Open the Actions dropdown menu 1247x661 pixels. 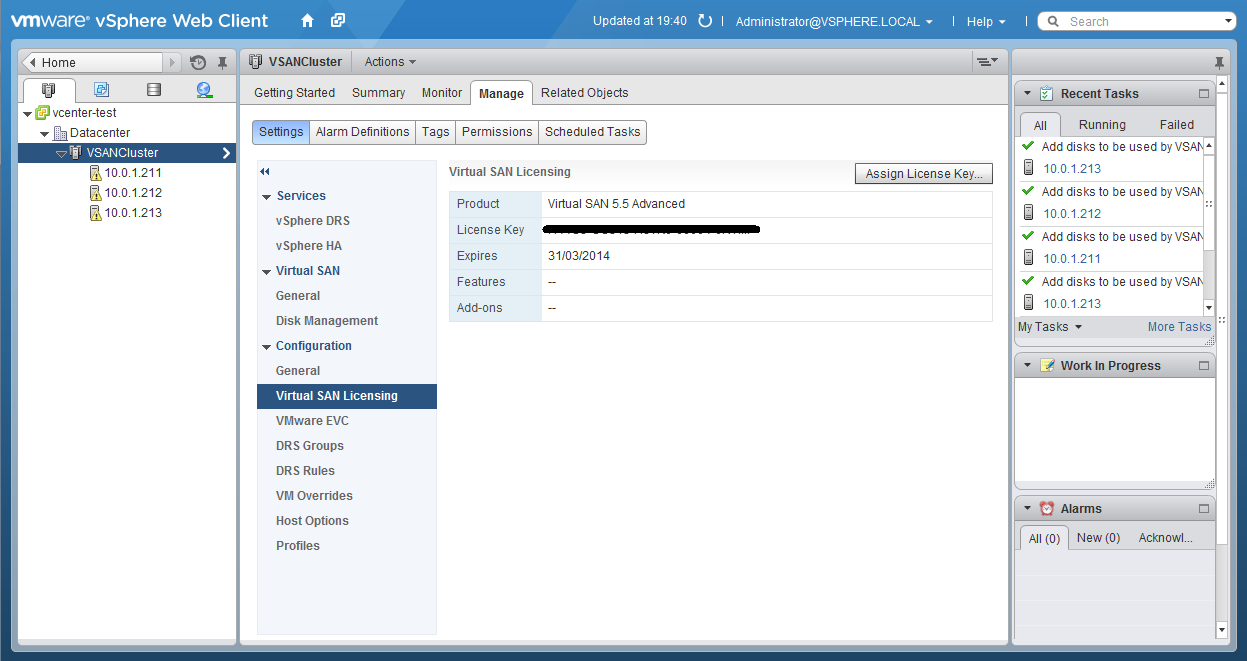pos(389,61)
